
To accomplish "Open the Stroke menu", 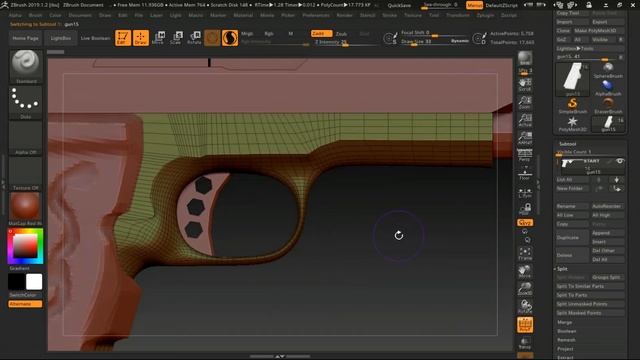I will coord(389,15).
